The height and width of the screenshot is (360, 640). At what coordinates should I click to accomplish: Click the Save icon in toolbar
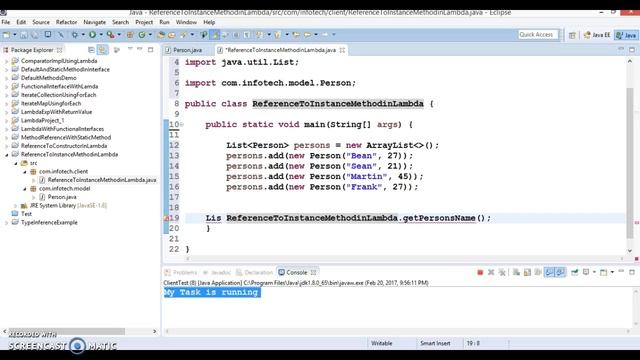(24, 35)
